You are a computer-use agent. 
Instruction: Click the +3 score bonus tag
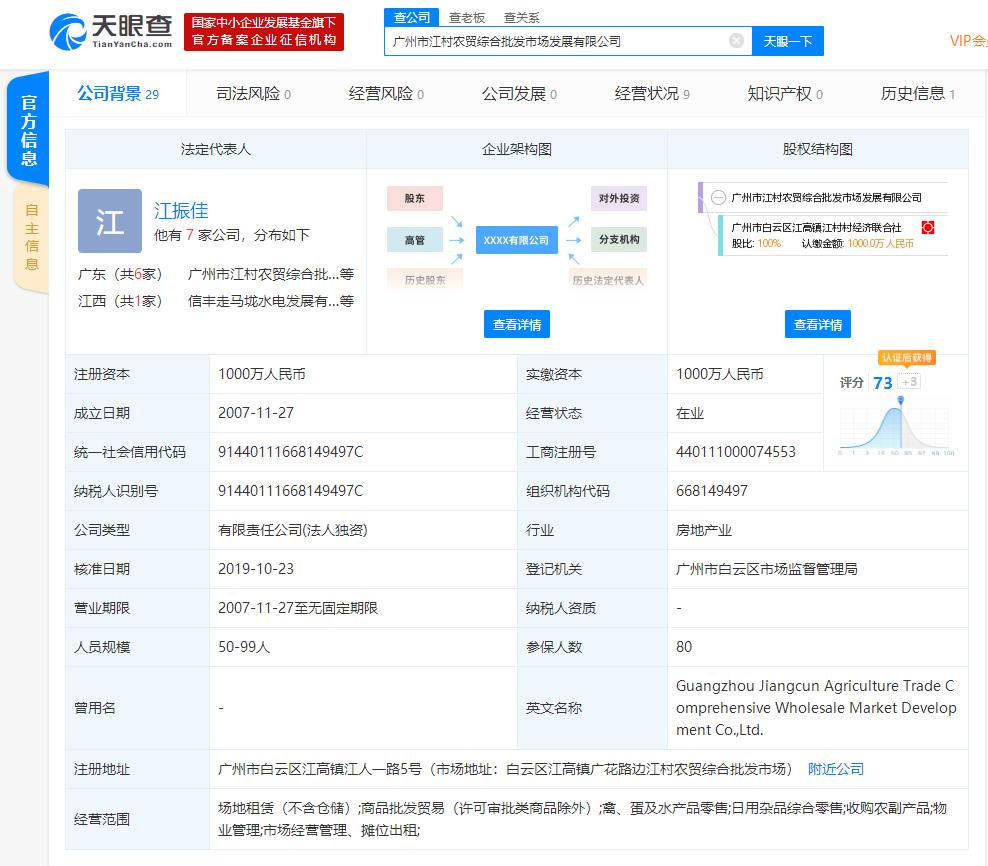(909, 382)
